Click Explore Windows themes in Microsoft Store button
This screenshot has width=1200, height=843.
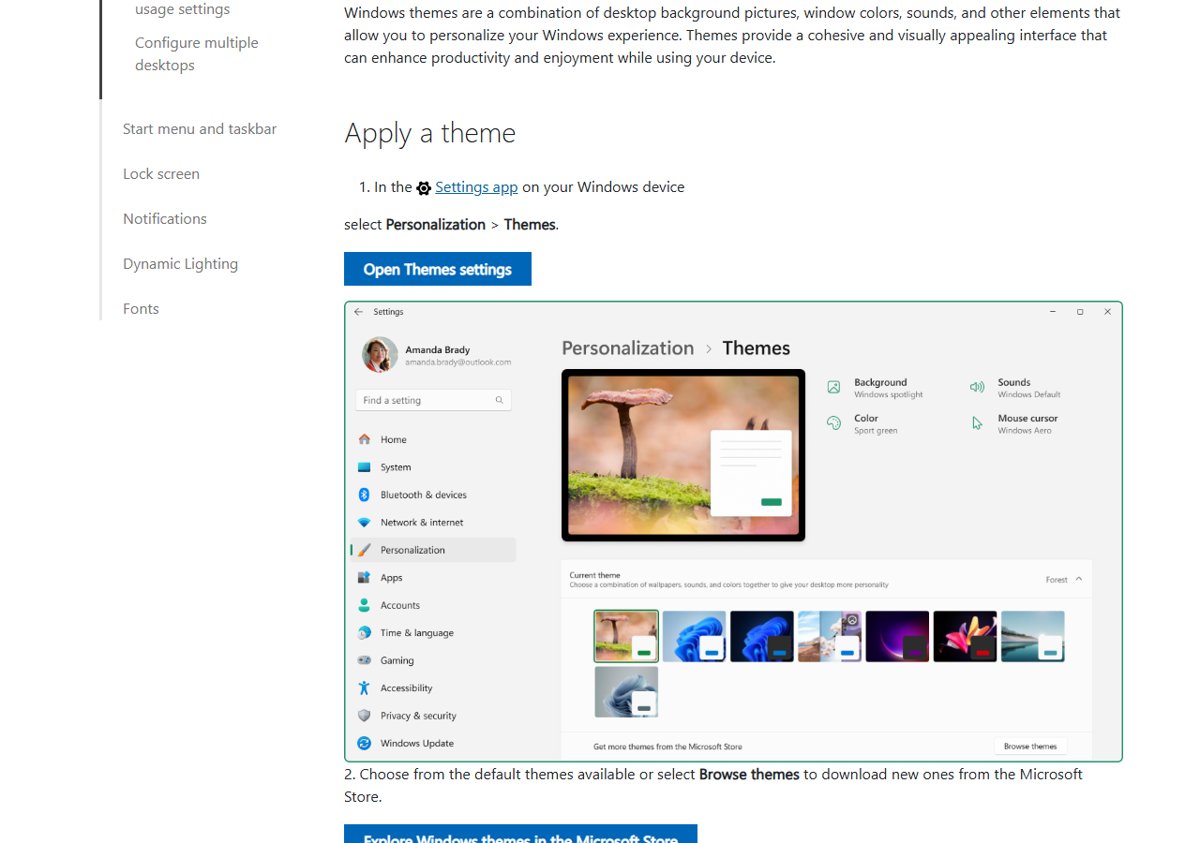[x=520, y=834]
